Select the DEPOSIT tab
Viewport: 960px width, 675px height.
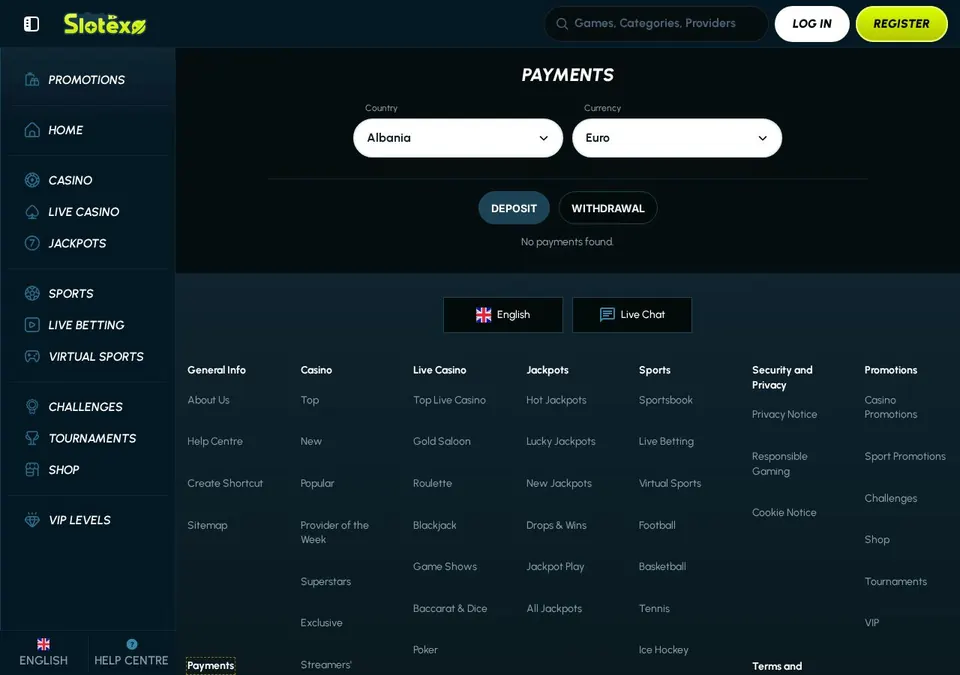tap(514, 208)
